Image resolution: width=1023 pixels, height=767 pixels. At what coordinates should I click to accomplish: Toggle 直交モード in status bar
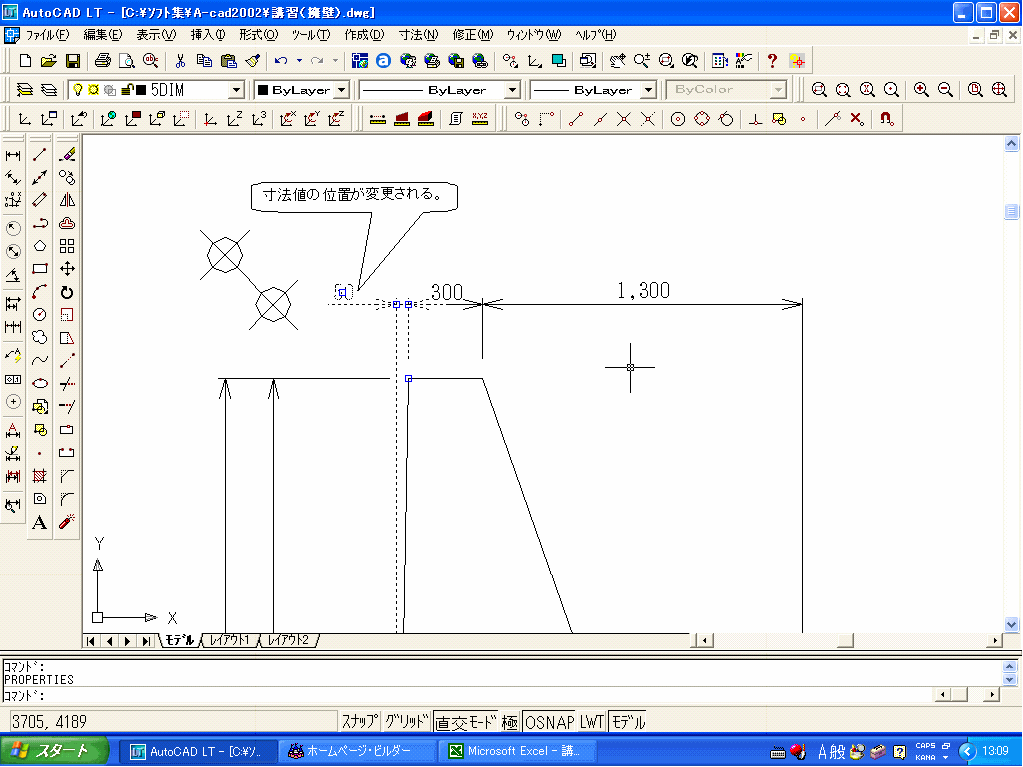pos(466,721)
